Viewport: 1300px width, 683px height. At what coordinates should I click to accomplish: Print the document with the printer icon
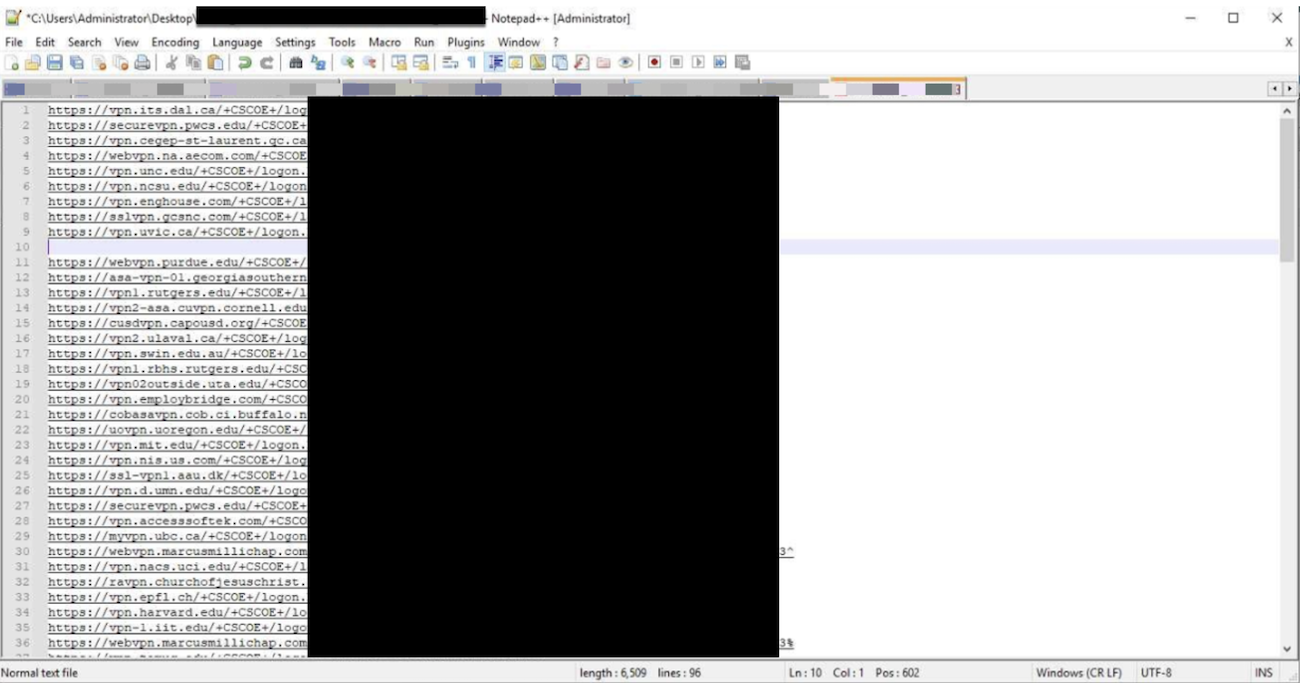pos(143,62)
